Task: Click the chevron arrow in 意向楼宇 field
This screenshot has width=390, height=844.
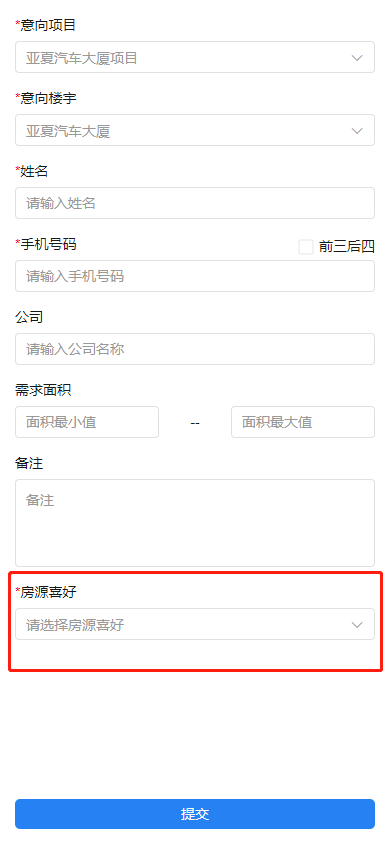Action: (x=357, y=131)
